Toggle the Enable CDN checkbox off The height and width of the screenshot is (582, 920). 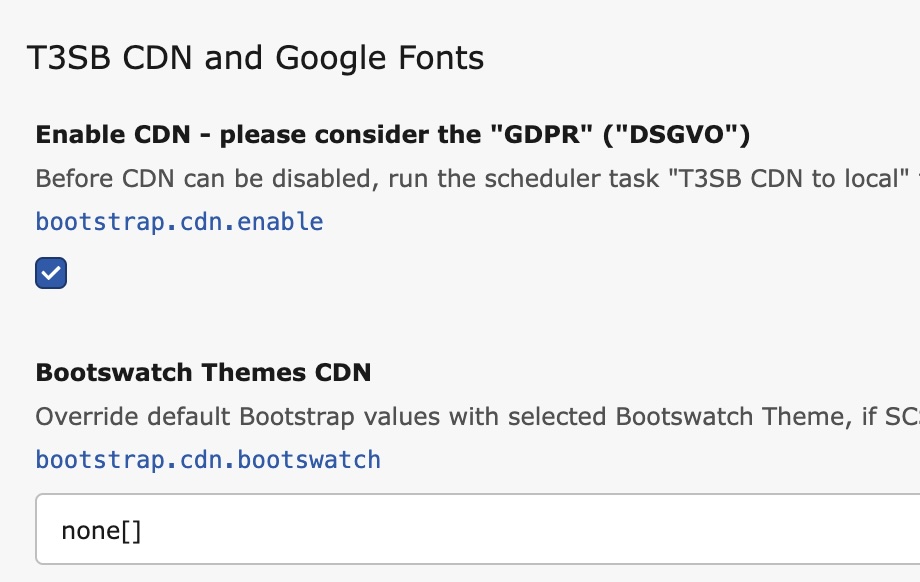(51, 273)
